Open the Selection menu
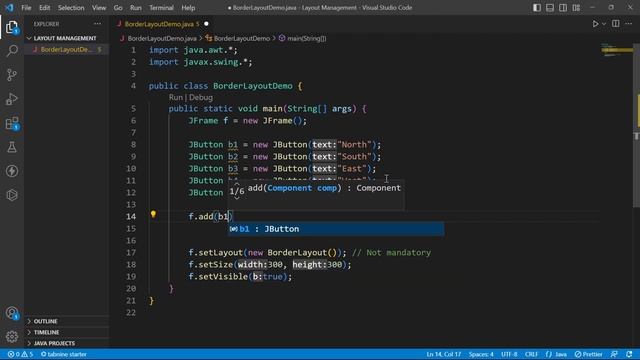The width and height of the screenshot is (640, 360). point(71,8)
